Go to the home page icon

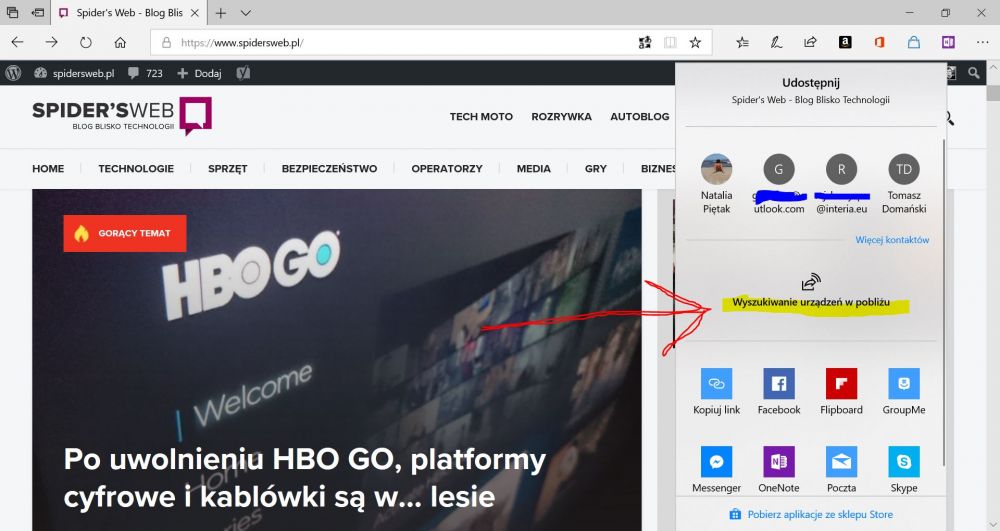point(120,42)
